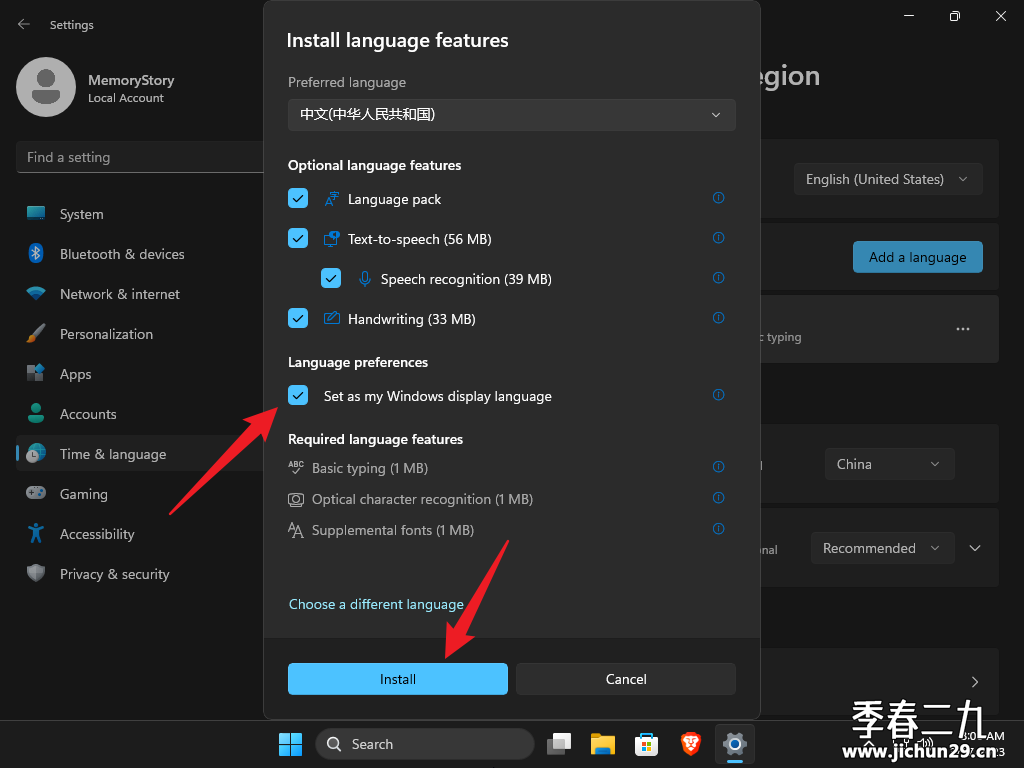Open the China region dropdown

pos(889,464)
